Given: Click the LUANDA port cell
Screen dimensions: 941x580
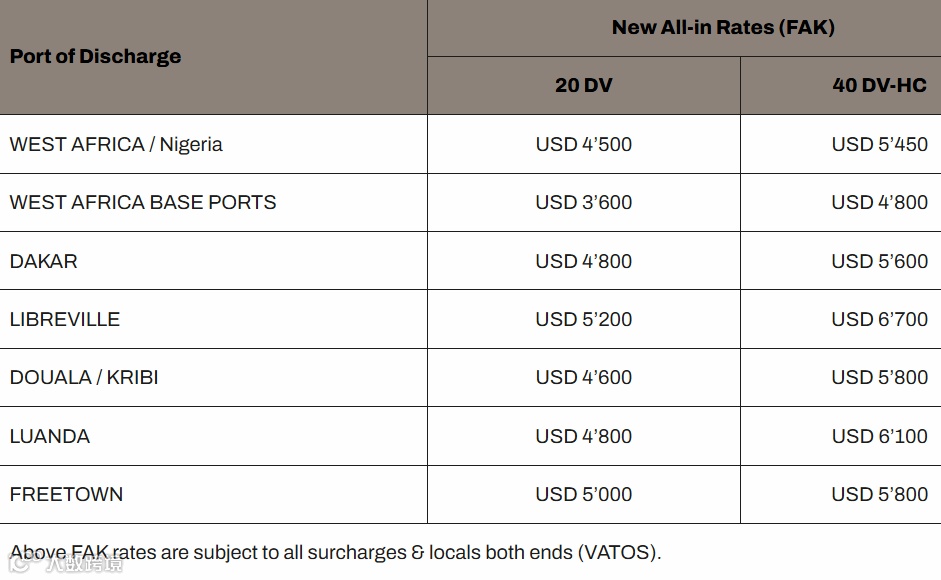Looking at the screenshot, I should tap(50, 436).
